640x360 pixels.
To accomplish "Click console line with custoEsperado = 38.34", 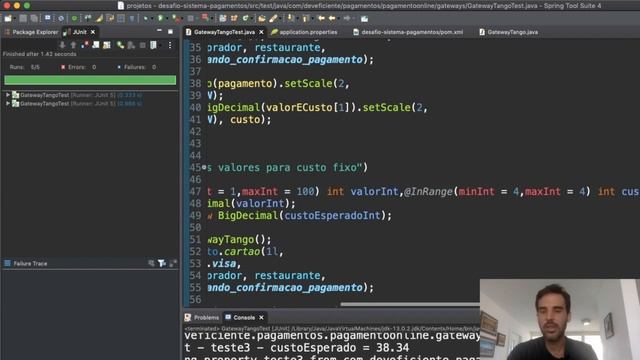I will [296, 348].
